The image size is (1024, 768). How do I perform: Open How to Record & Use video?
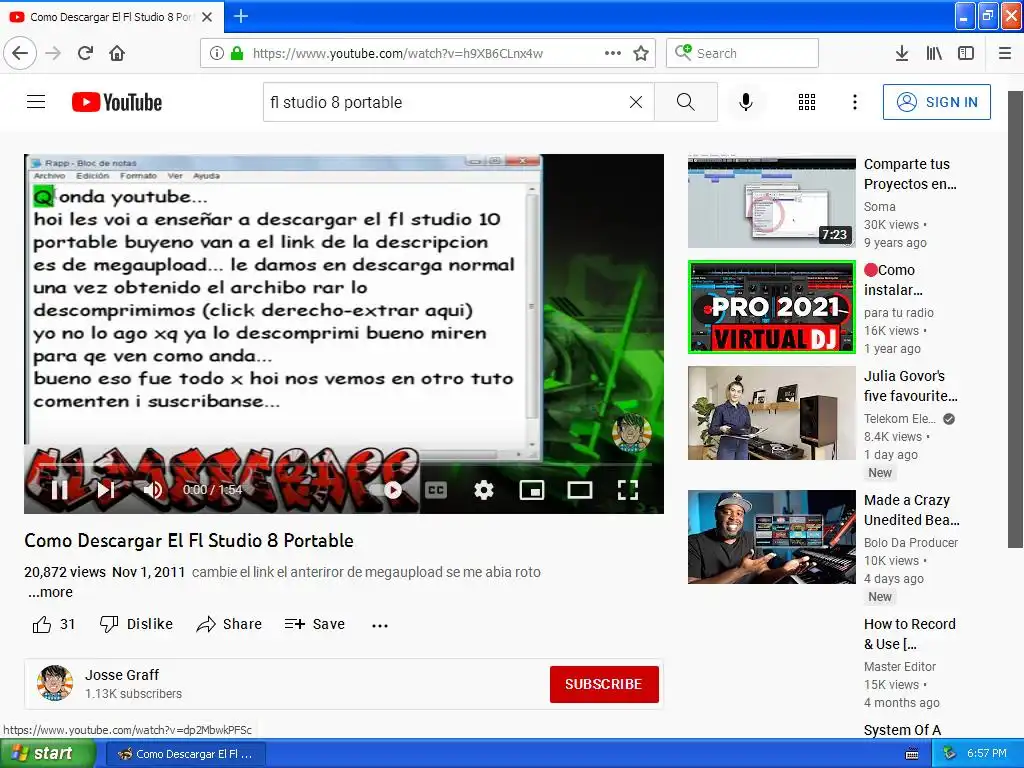909,634
